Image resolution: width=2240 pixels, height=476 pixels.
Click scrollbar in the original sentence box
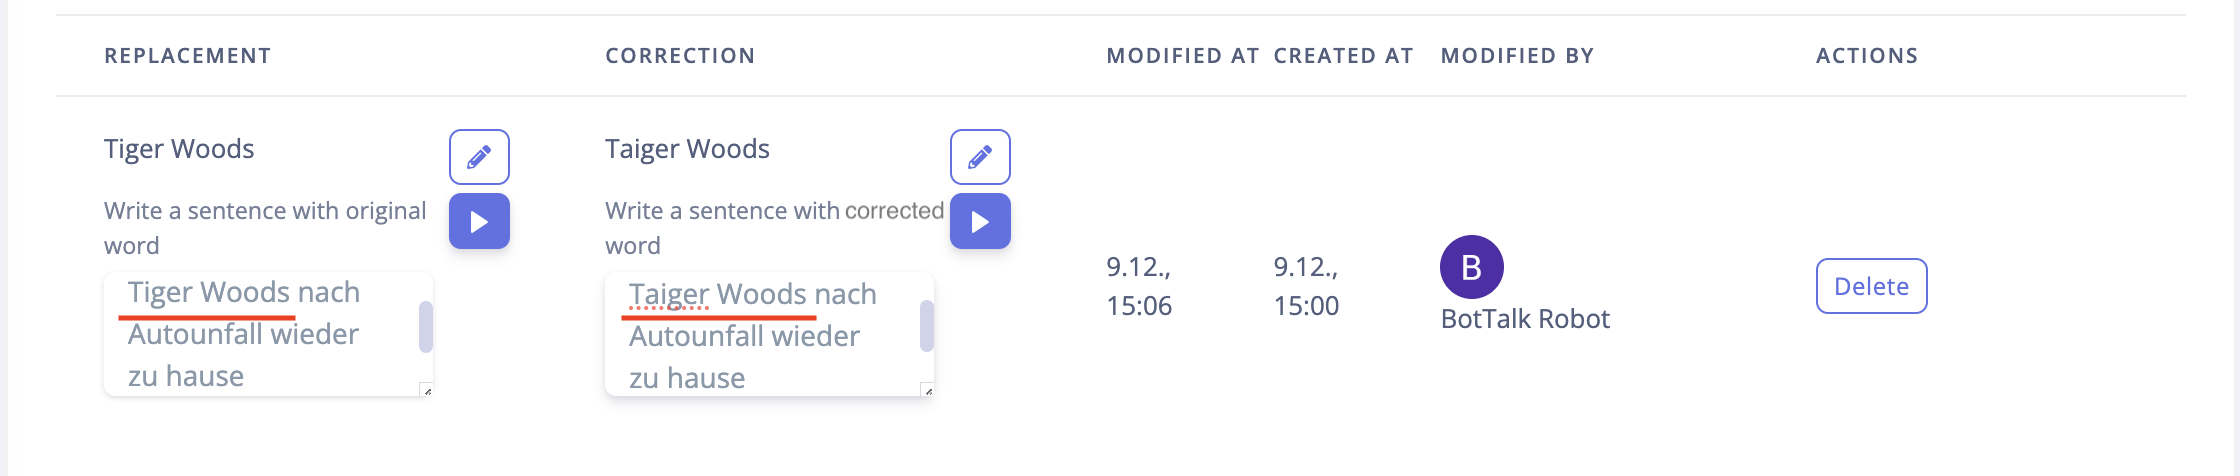[x=426, y=327]
